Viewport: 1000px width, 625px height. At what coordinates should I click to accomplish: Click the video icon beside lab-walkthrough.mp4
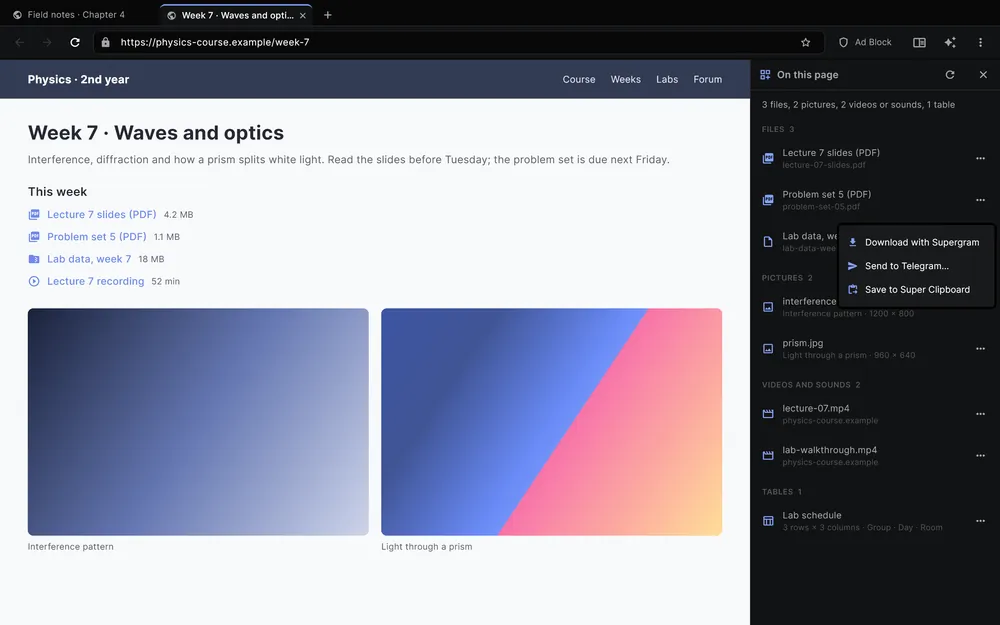[x=768, y=455]
